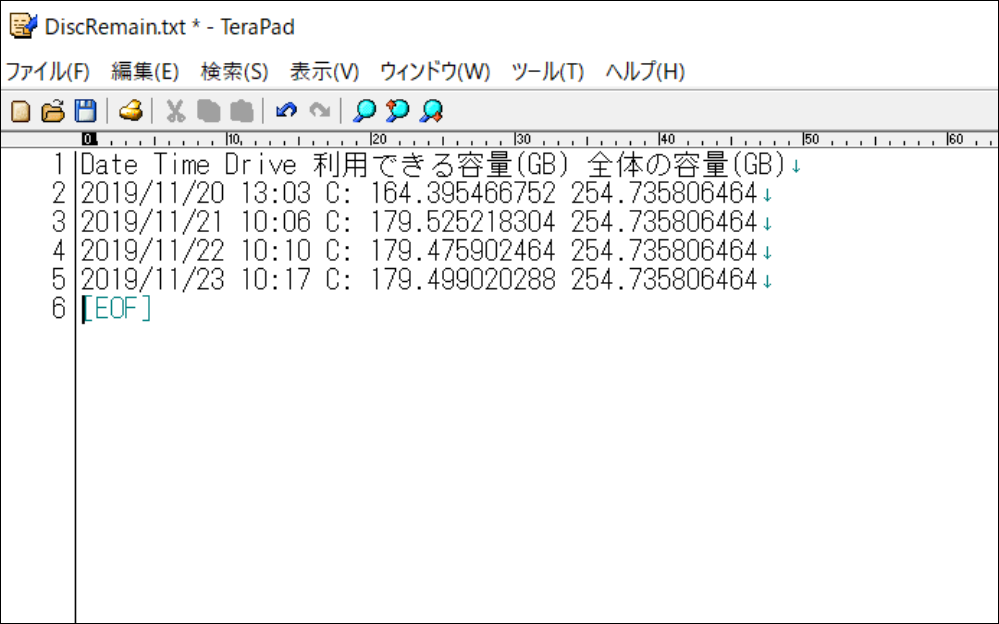Open the 検索(S) menu
The image size is (999, 624).
click(x=234, y=71)
